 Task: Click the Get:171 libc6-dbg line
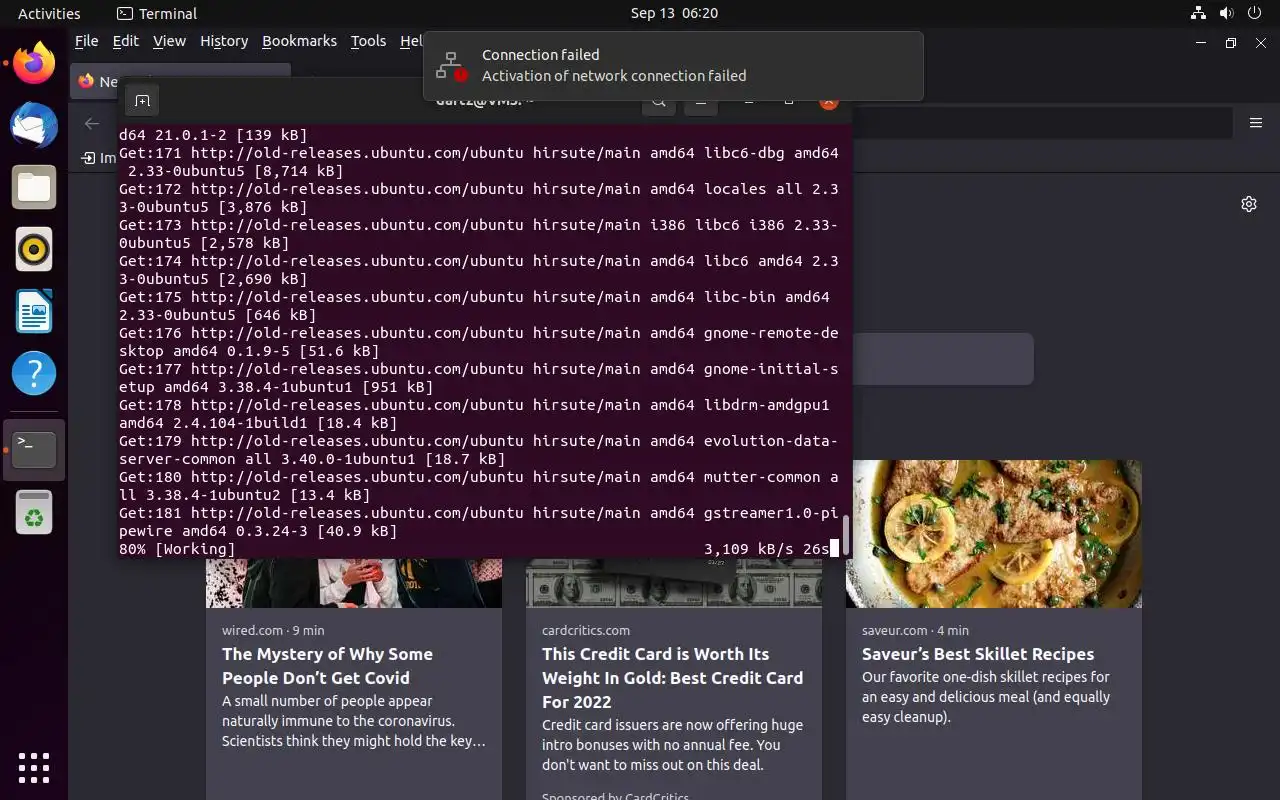tap(479, 162)
